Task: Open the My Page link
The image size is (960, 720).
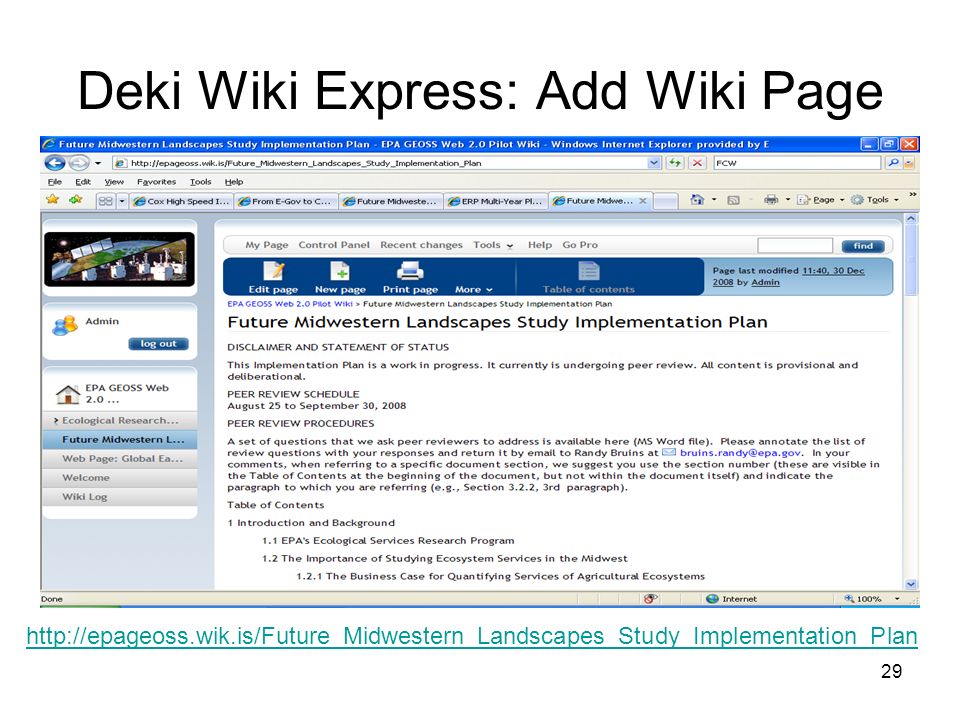Action: pyautogui.click(x=266, y=245)
